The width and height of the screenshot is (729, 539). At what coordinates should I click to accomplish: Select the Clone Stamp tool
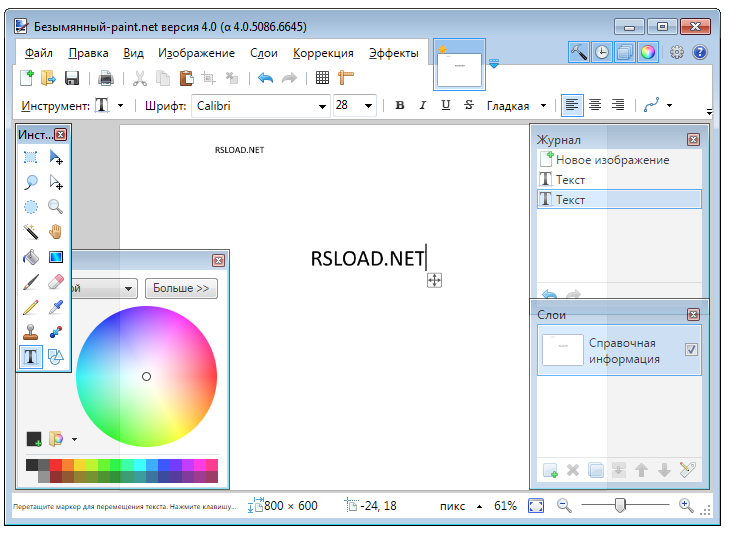[31, 332]
